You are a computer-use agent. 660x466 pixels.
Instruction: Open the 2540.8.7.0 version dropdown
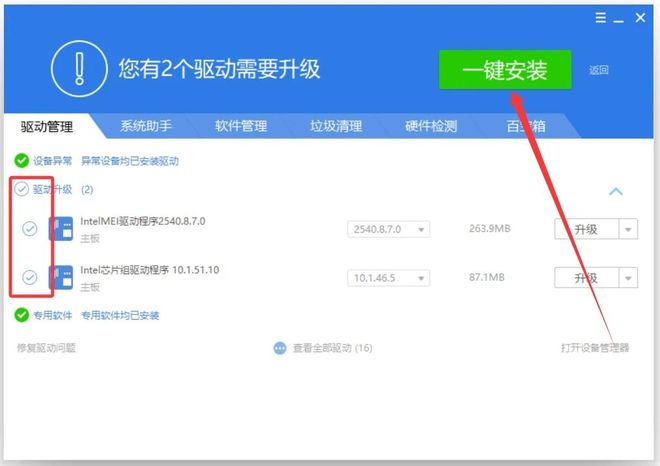pos(389,229)
